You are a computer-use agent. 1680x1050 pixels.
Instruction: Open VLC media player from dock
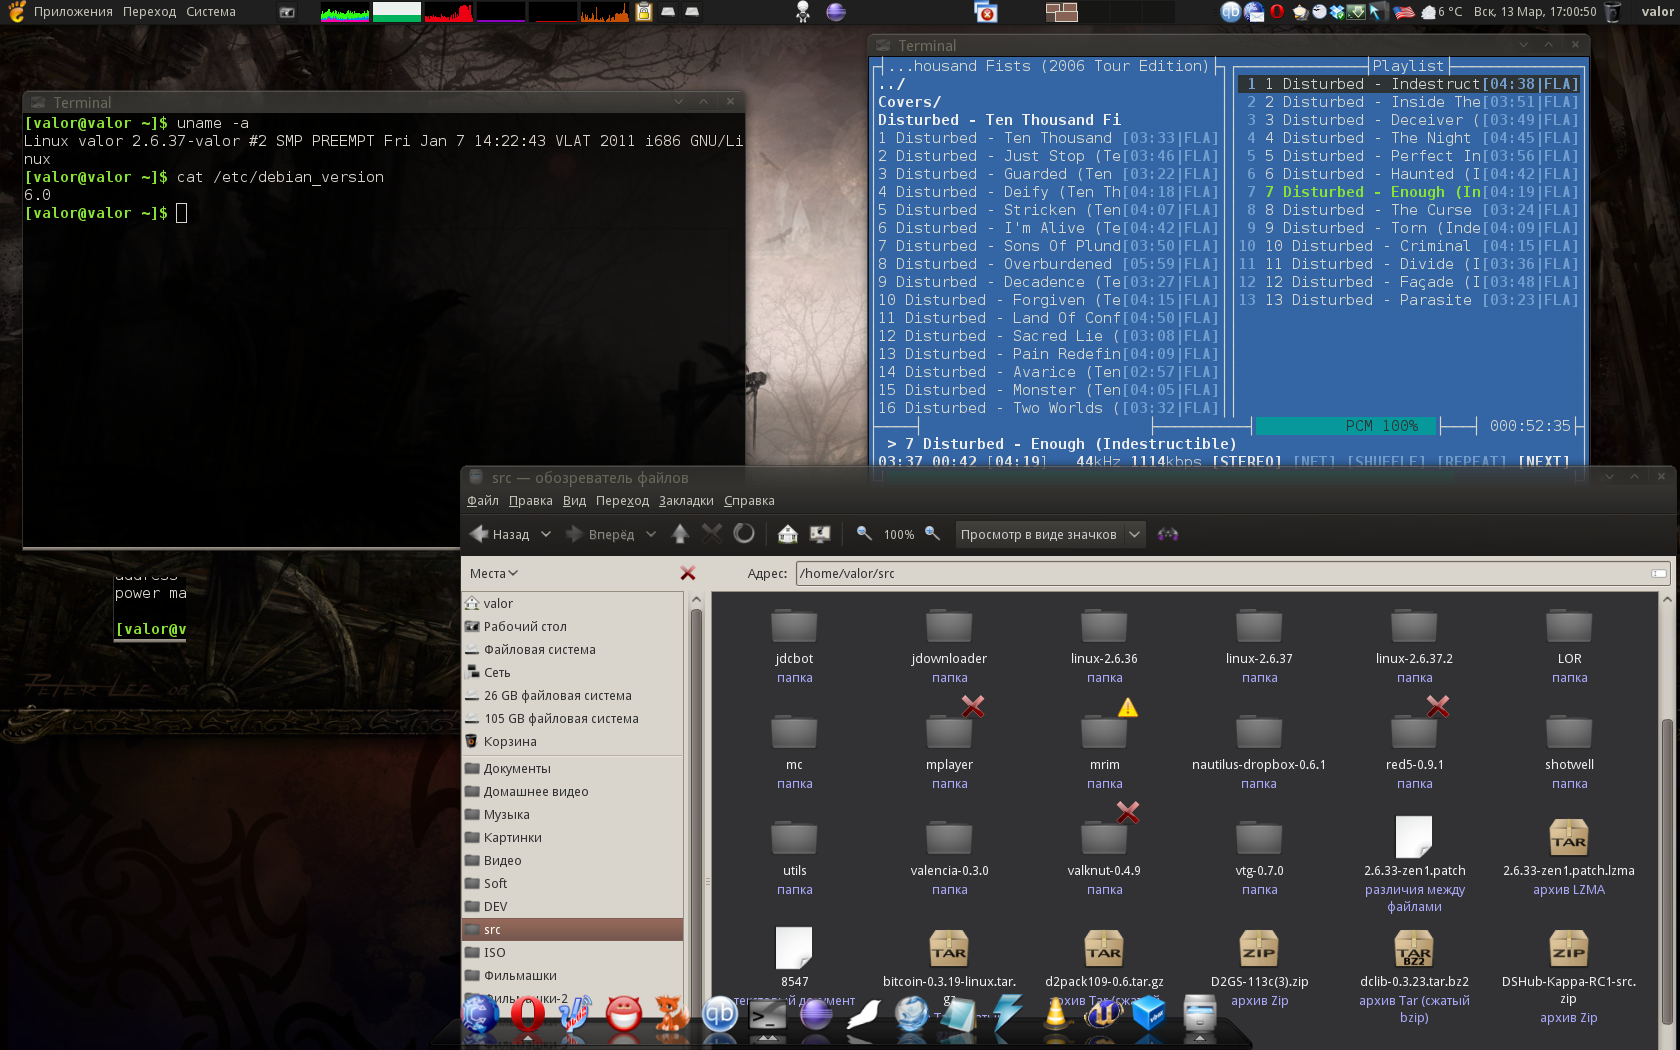[1055, 1015]
